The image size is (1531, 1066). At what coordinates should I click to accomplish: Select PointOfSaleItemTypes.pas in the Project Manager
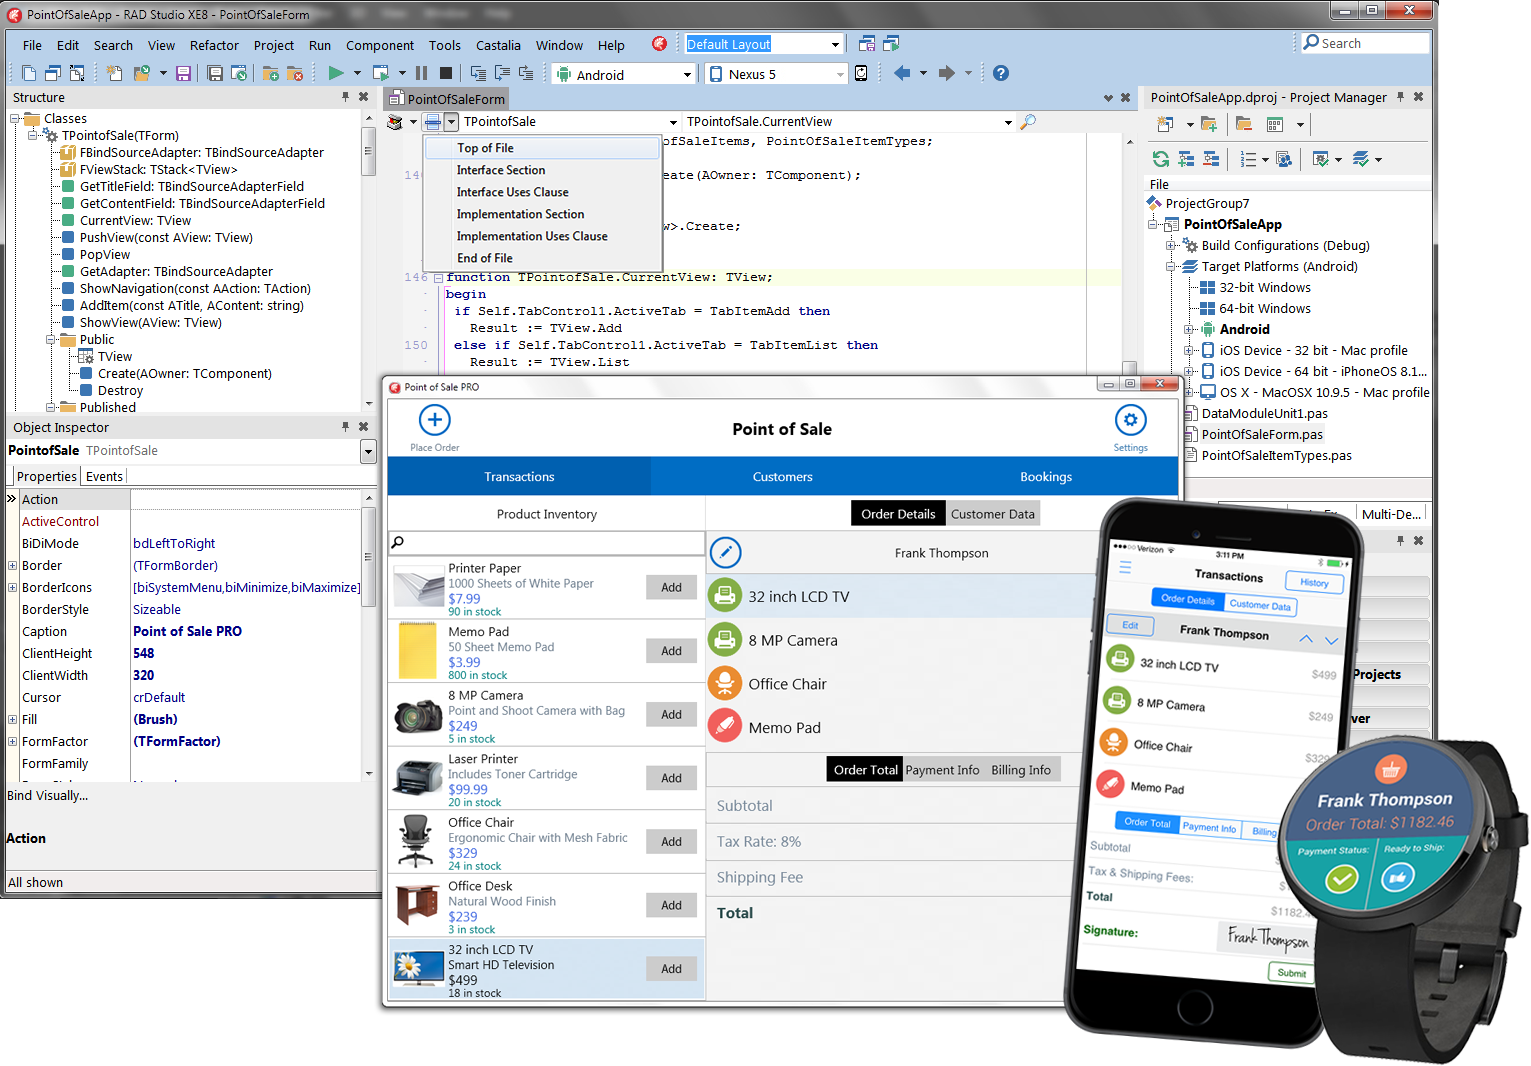(1276, 455)
